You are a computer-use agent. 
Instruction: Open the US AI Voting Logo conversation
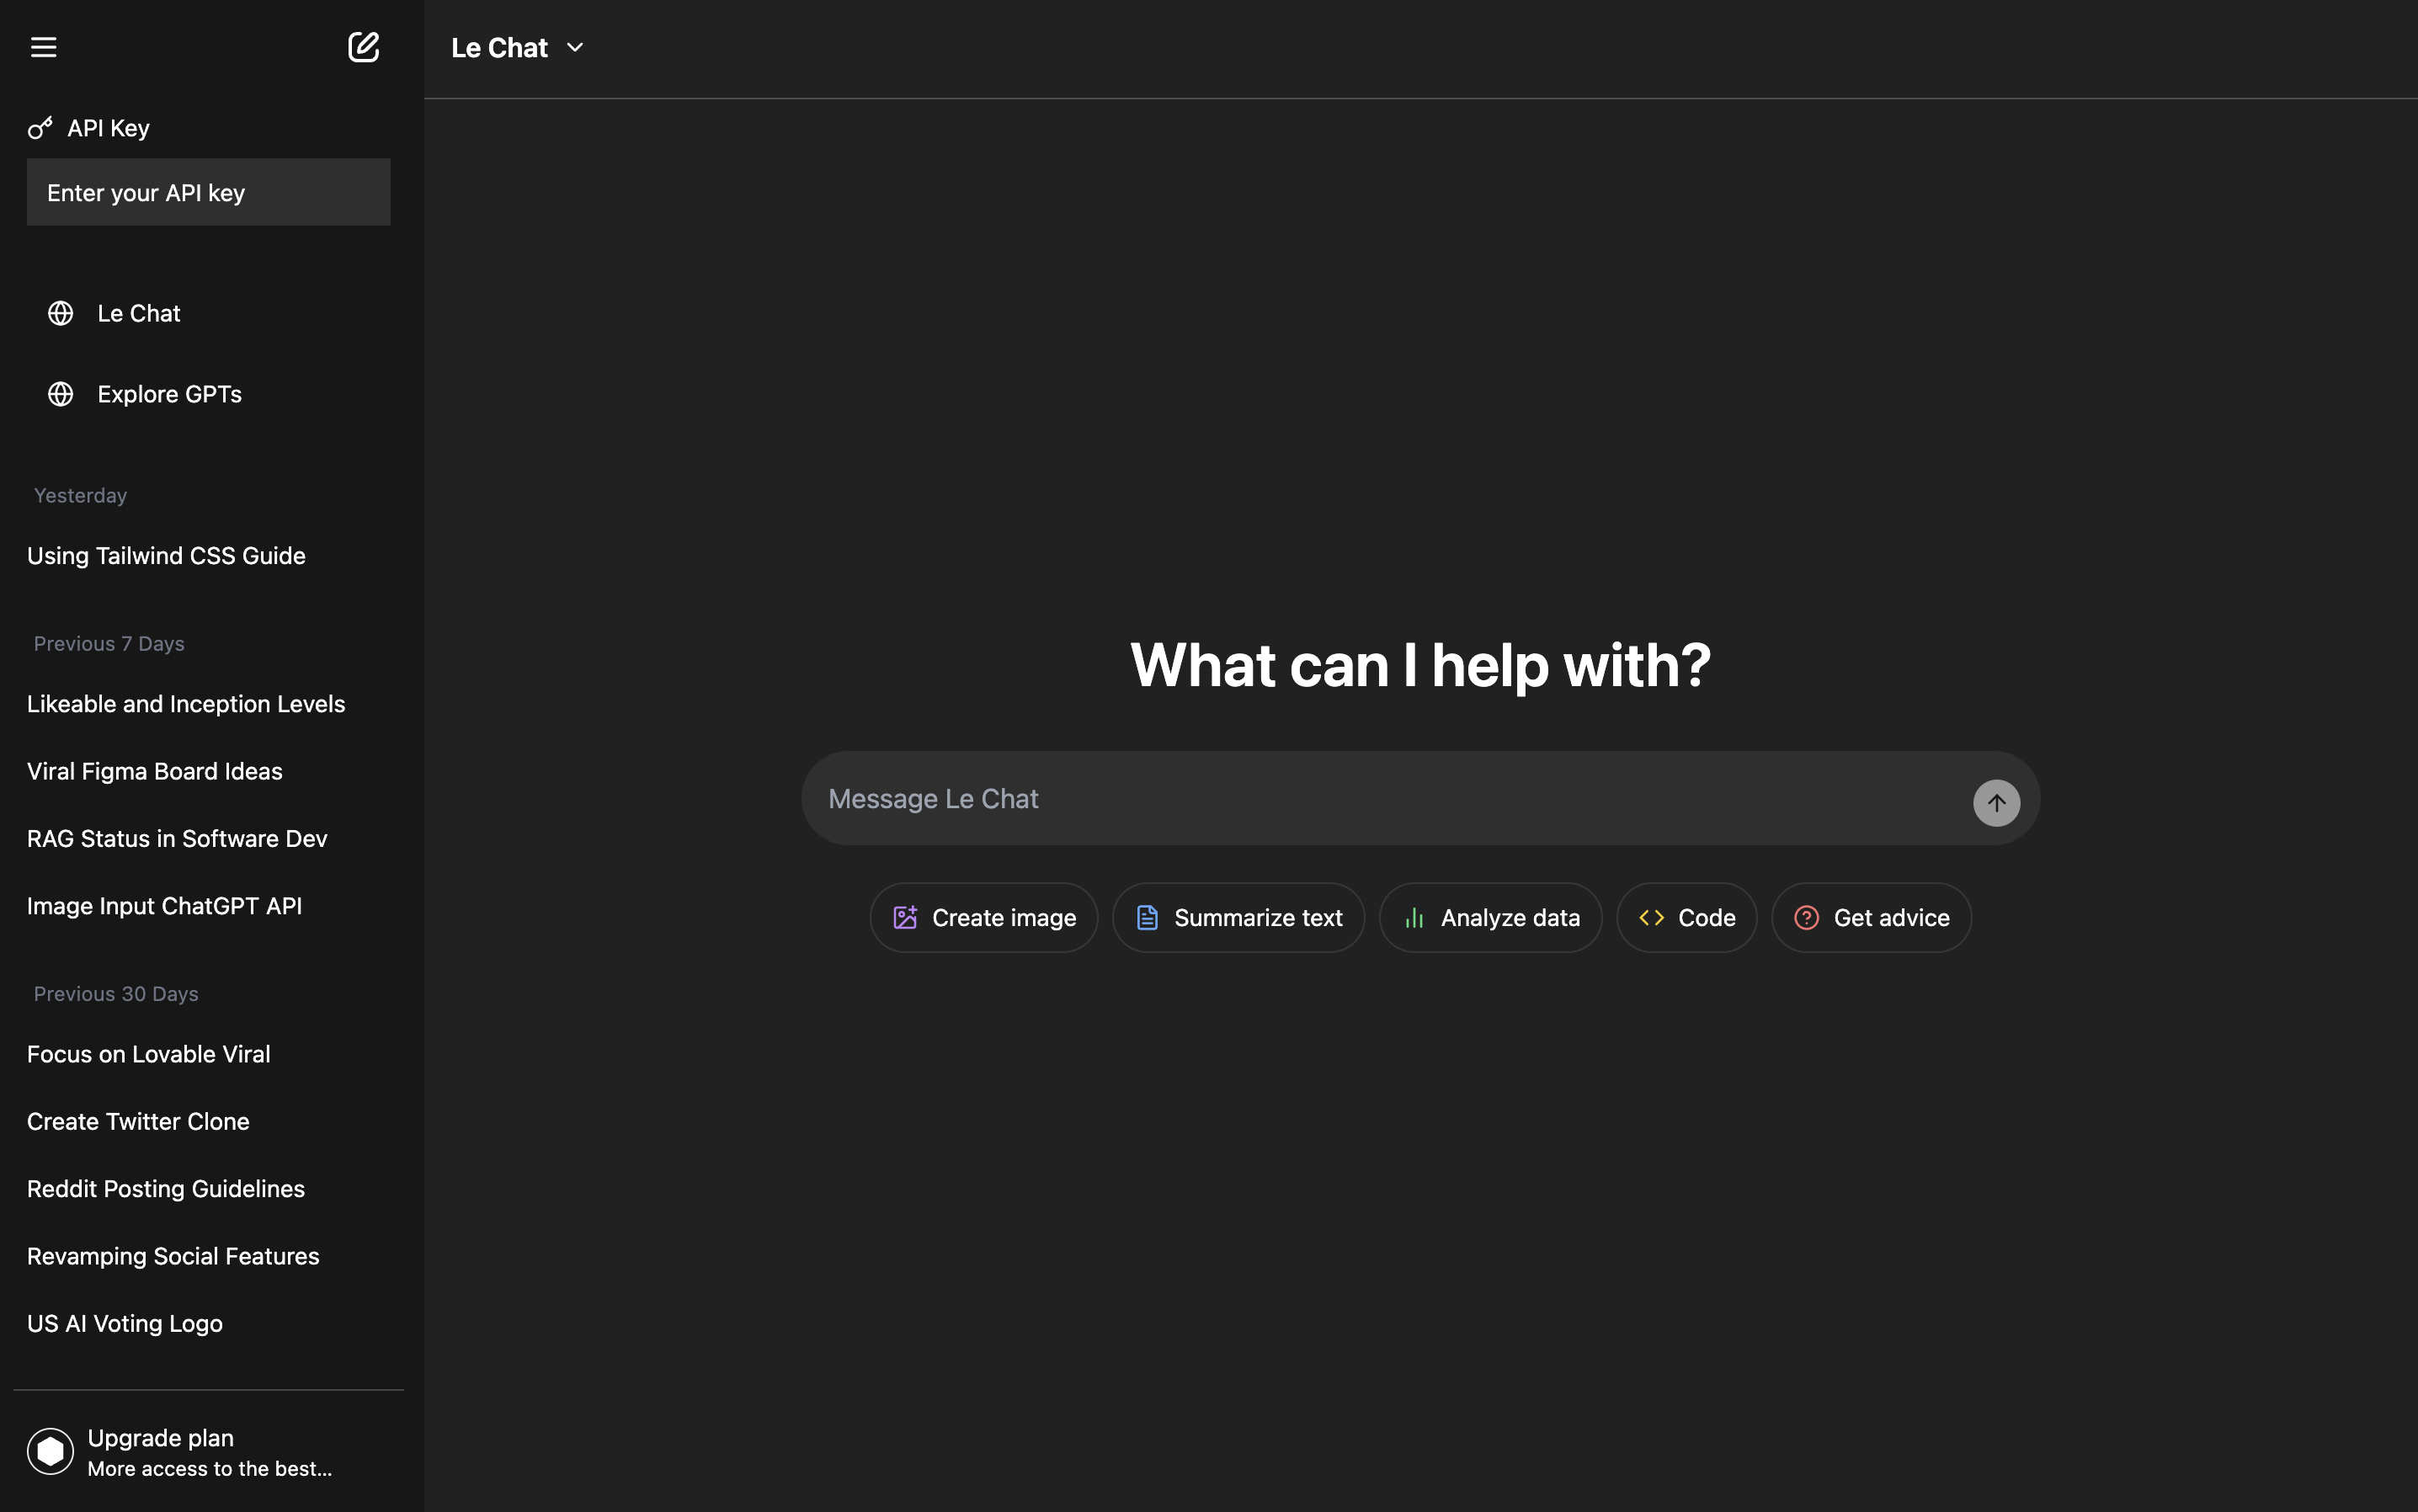tap(125, 1323)
